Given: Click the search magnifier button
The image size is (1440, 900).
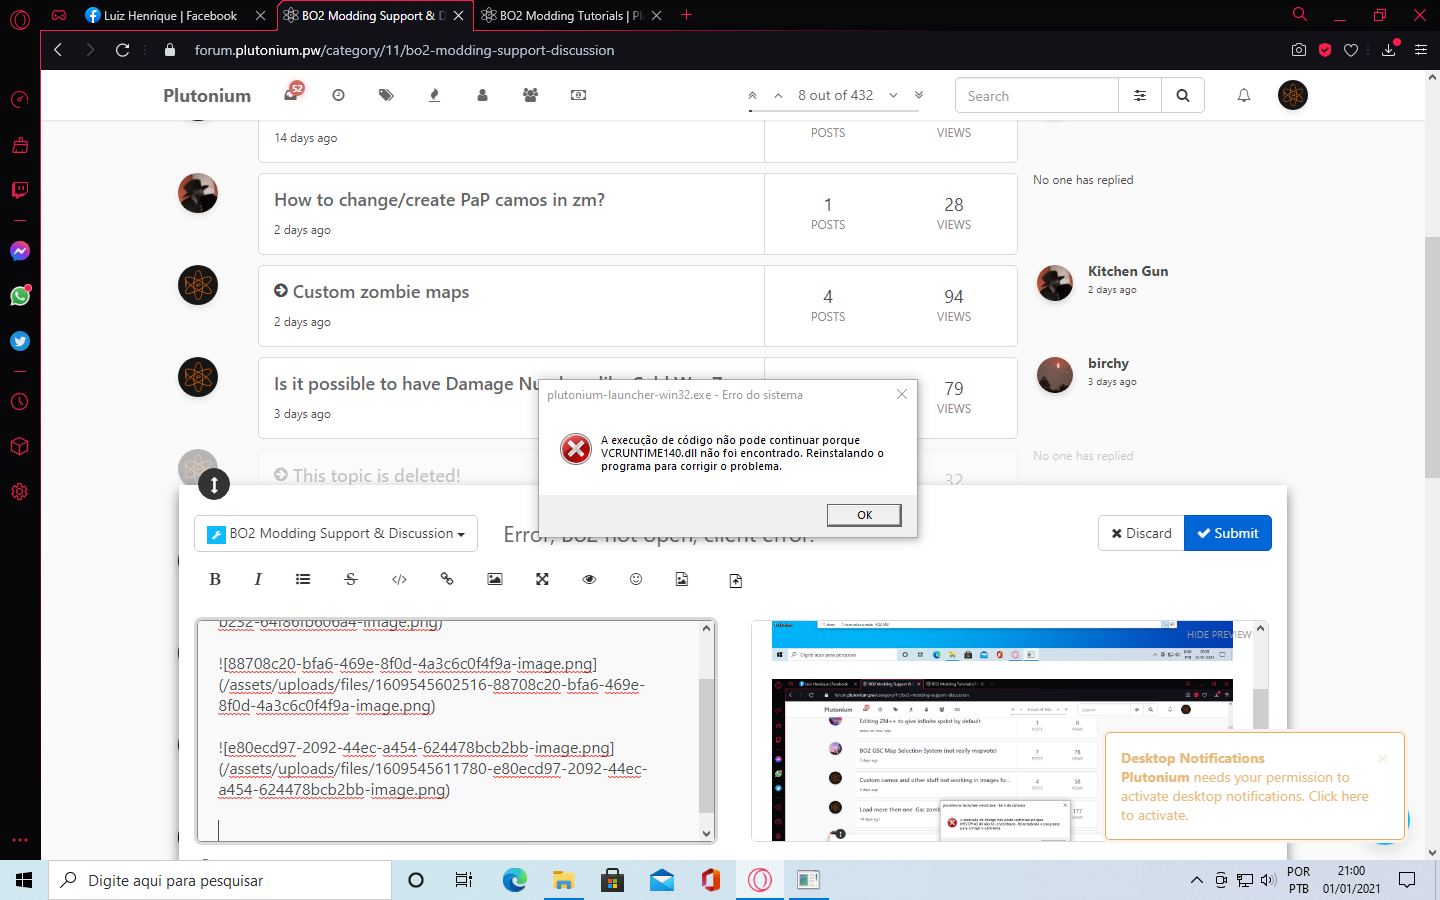Looking at the screenshot, I should 1183,96.
